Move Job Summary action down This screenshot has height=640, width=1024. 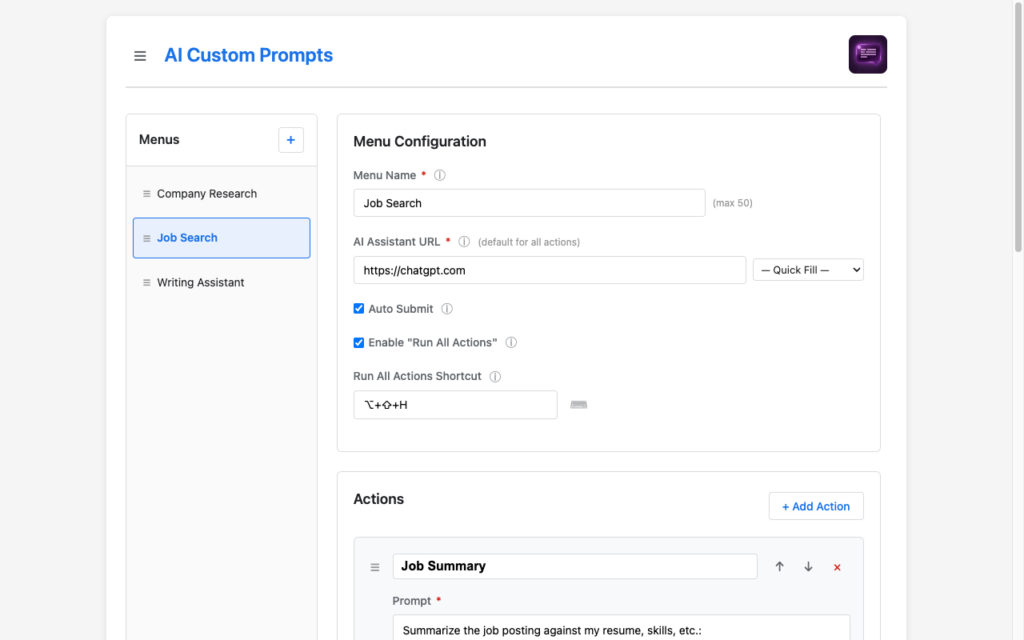808,566
